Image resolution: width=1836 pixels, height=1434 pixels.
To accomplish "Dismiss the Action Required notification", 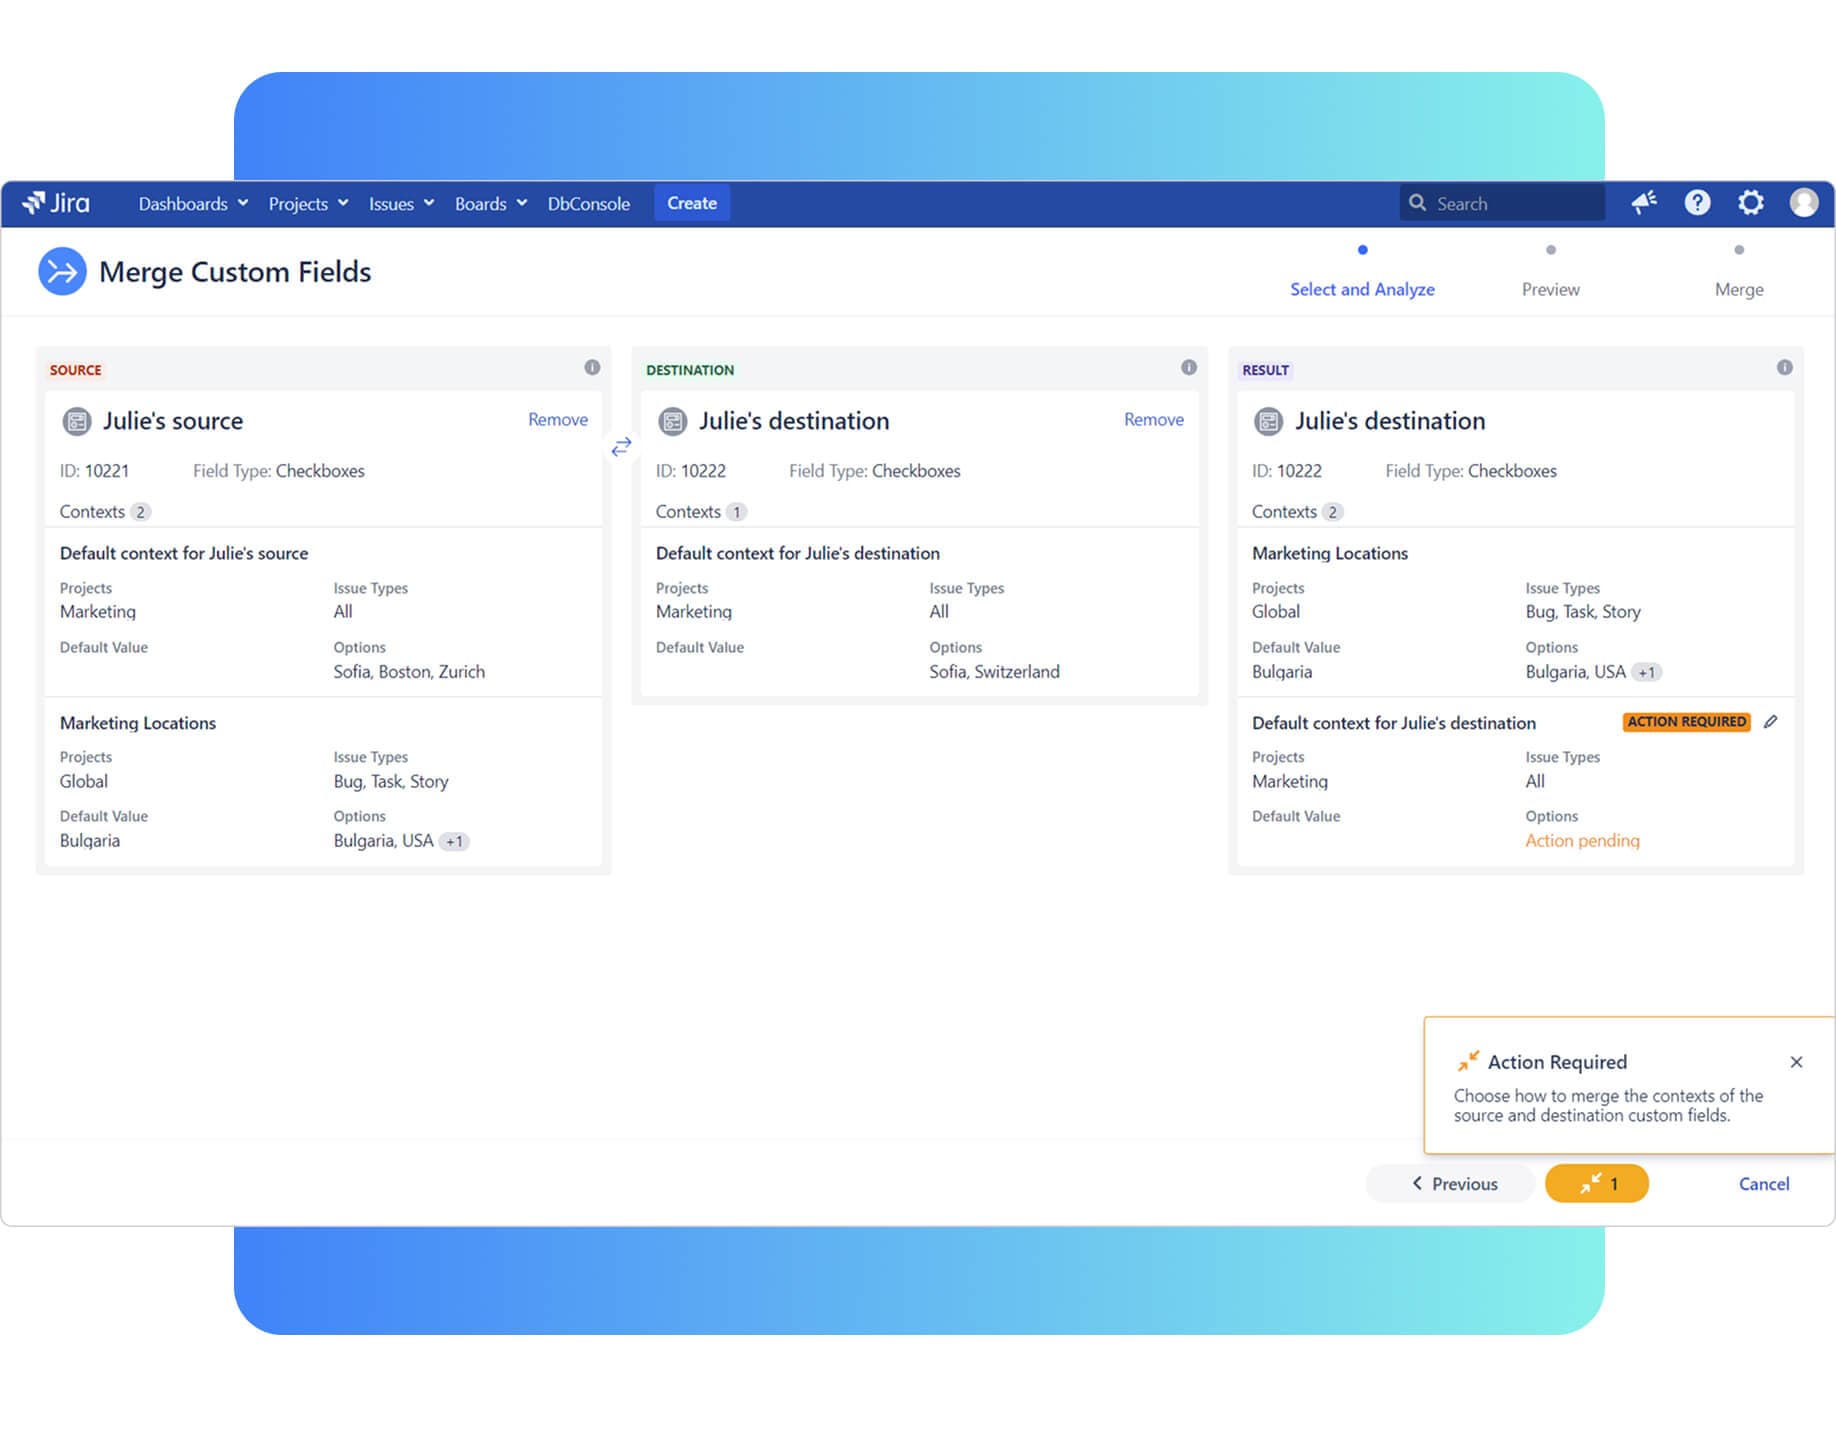I will [x=1797, y=1062].
